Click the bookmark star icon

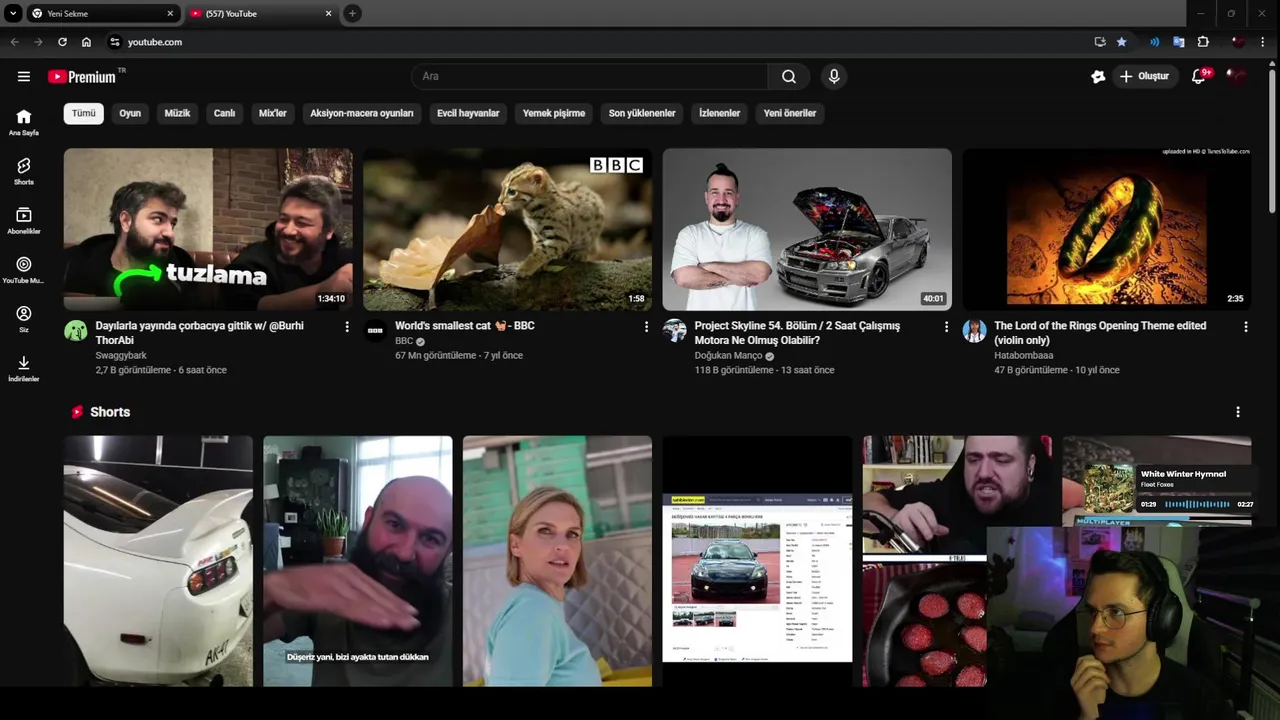pos(1122,42)
